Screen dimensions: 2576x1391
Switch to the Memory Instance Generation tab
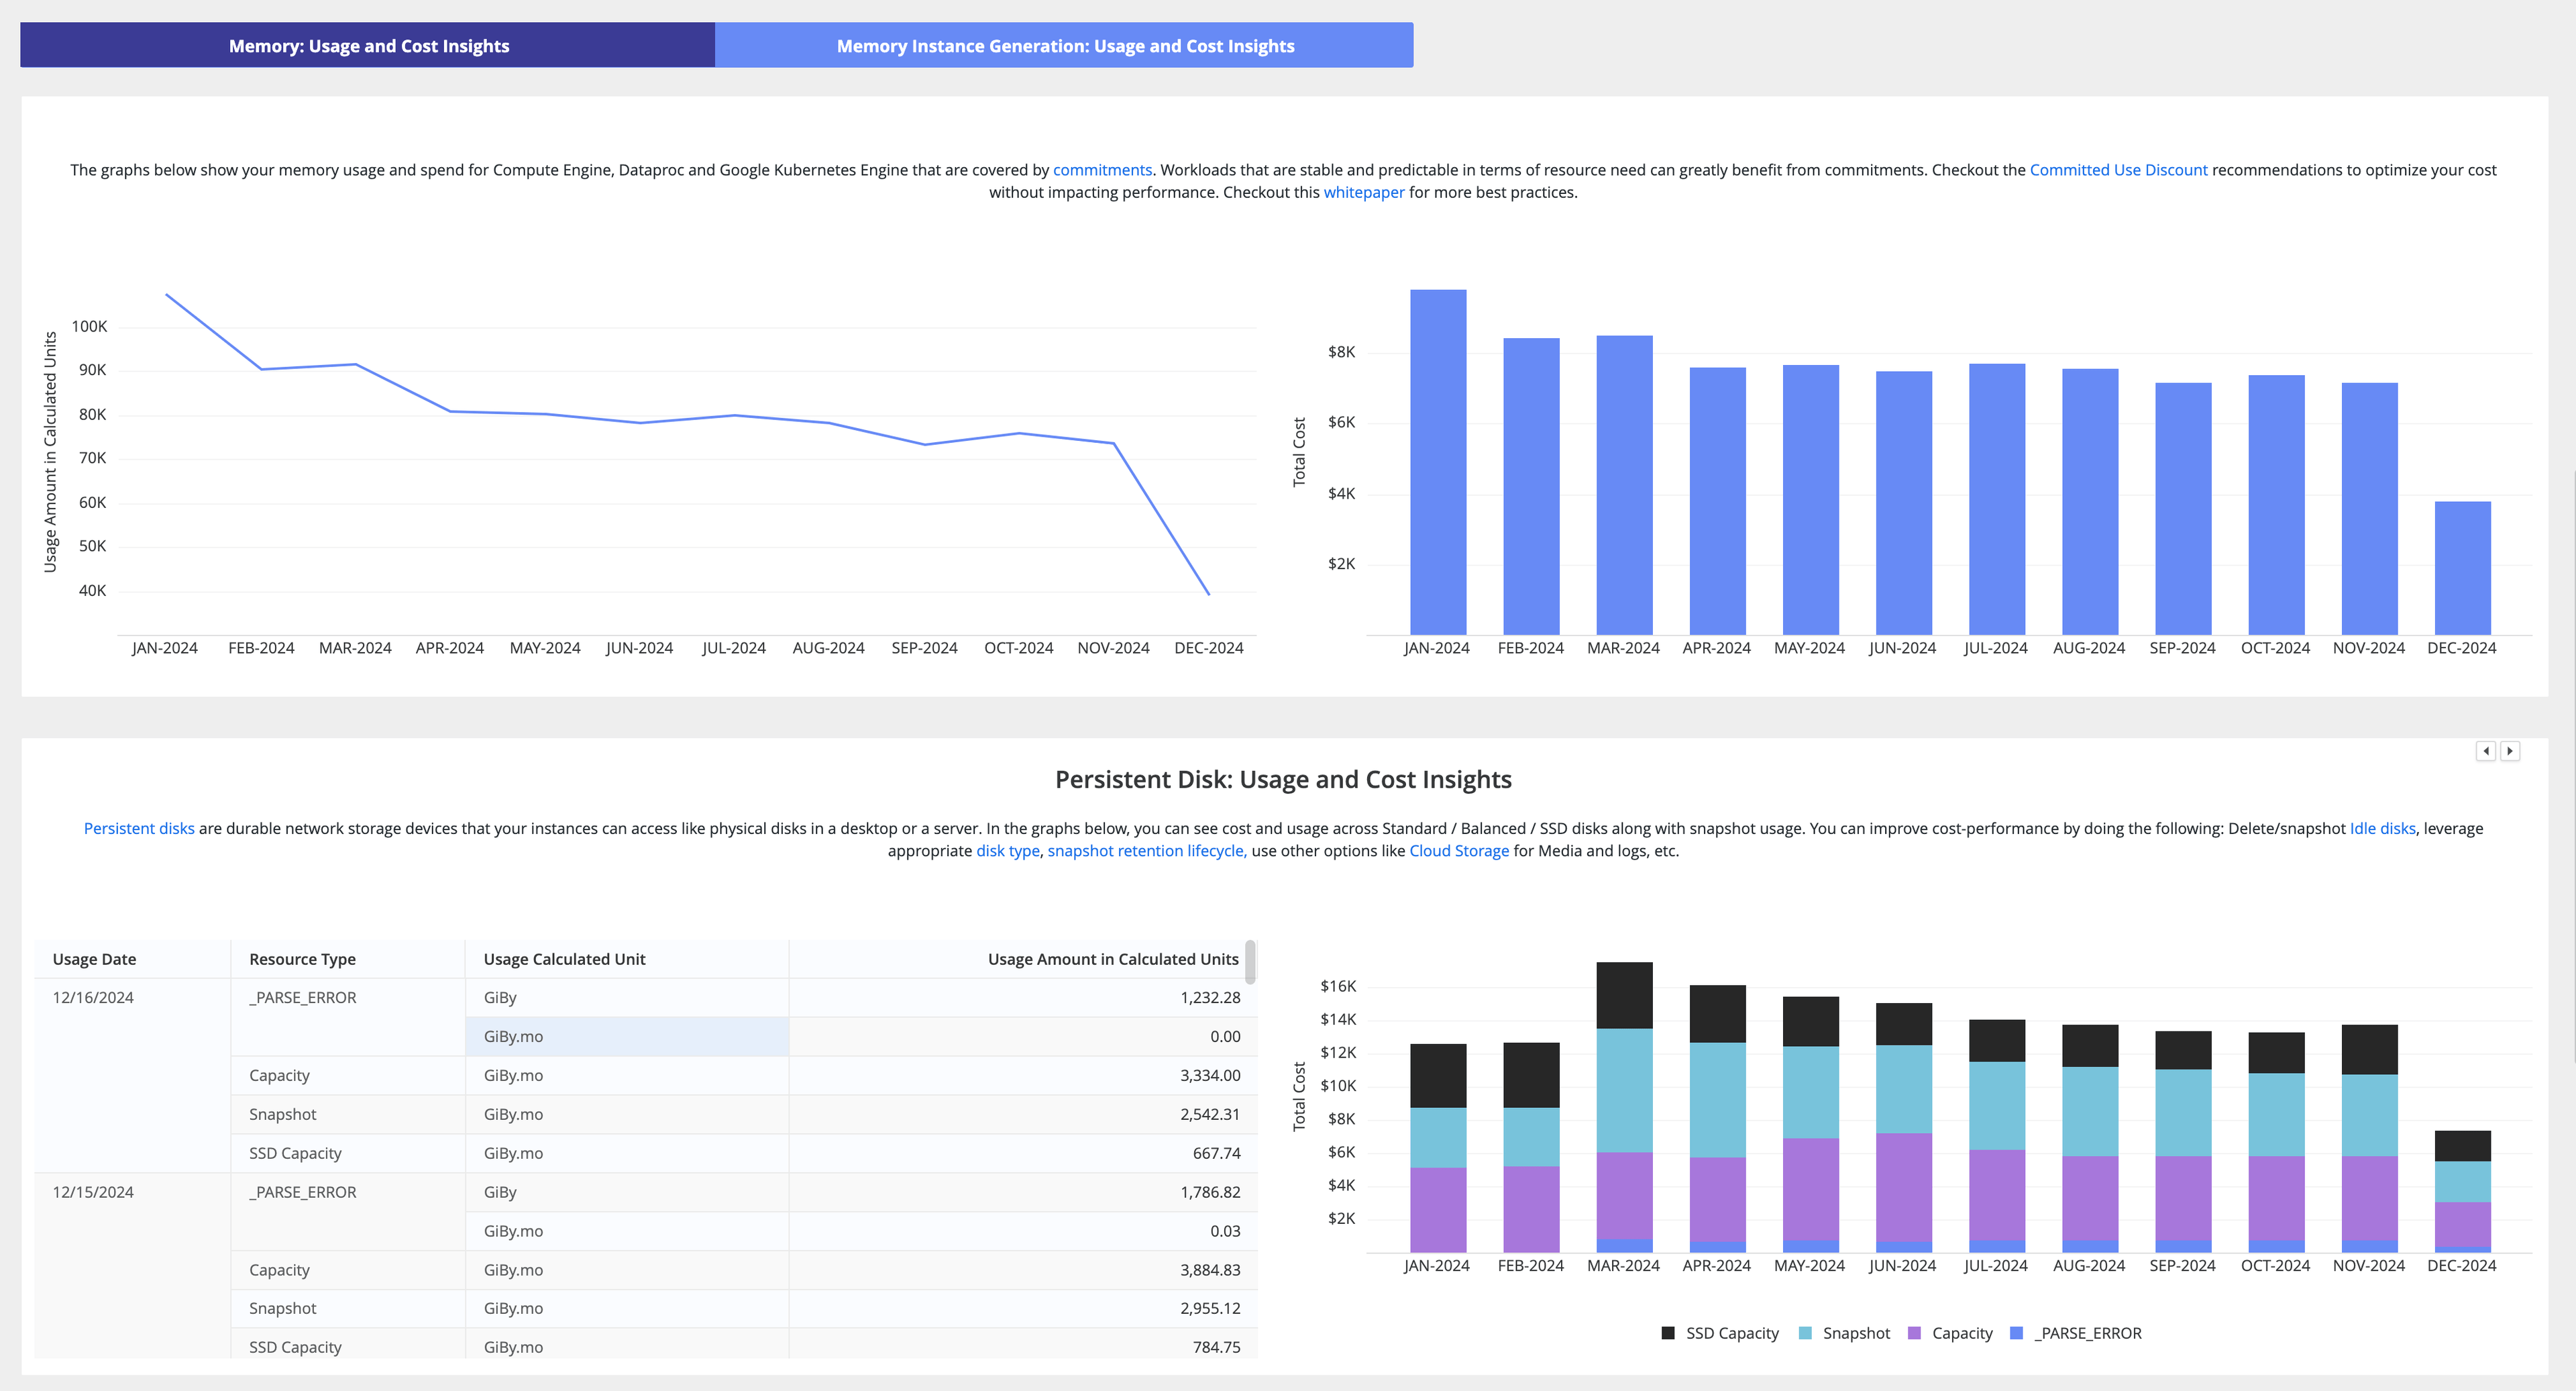pos(1064,45)
